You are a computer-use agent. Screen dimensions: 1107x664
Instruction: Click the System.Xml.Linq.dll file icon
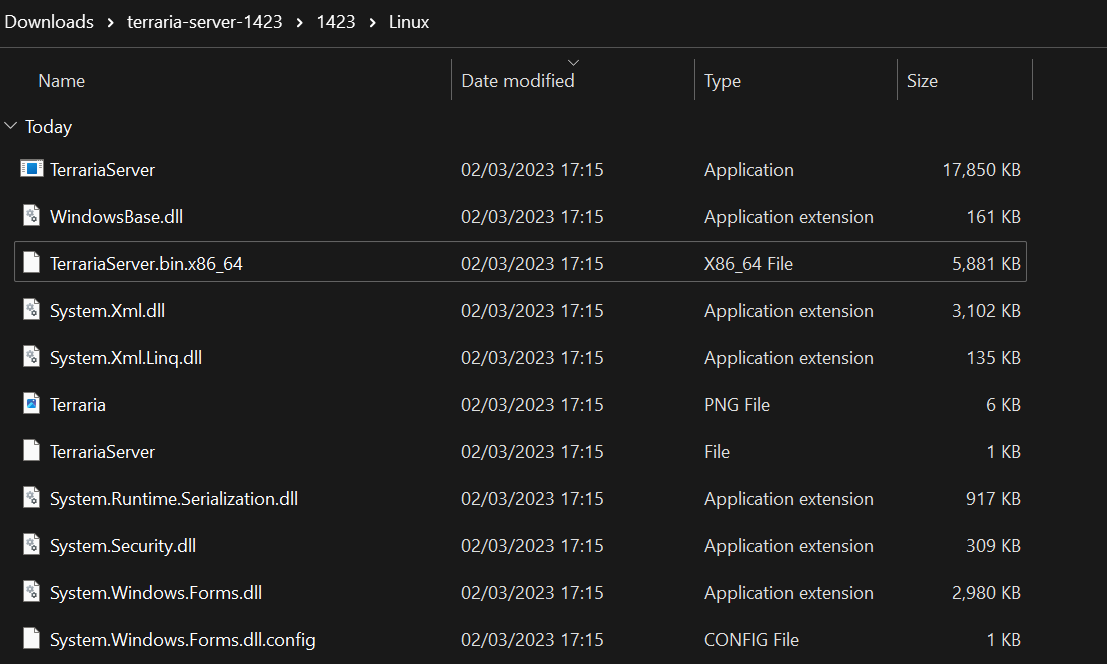[x=32, y=358]
